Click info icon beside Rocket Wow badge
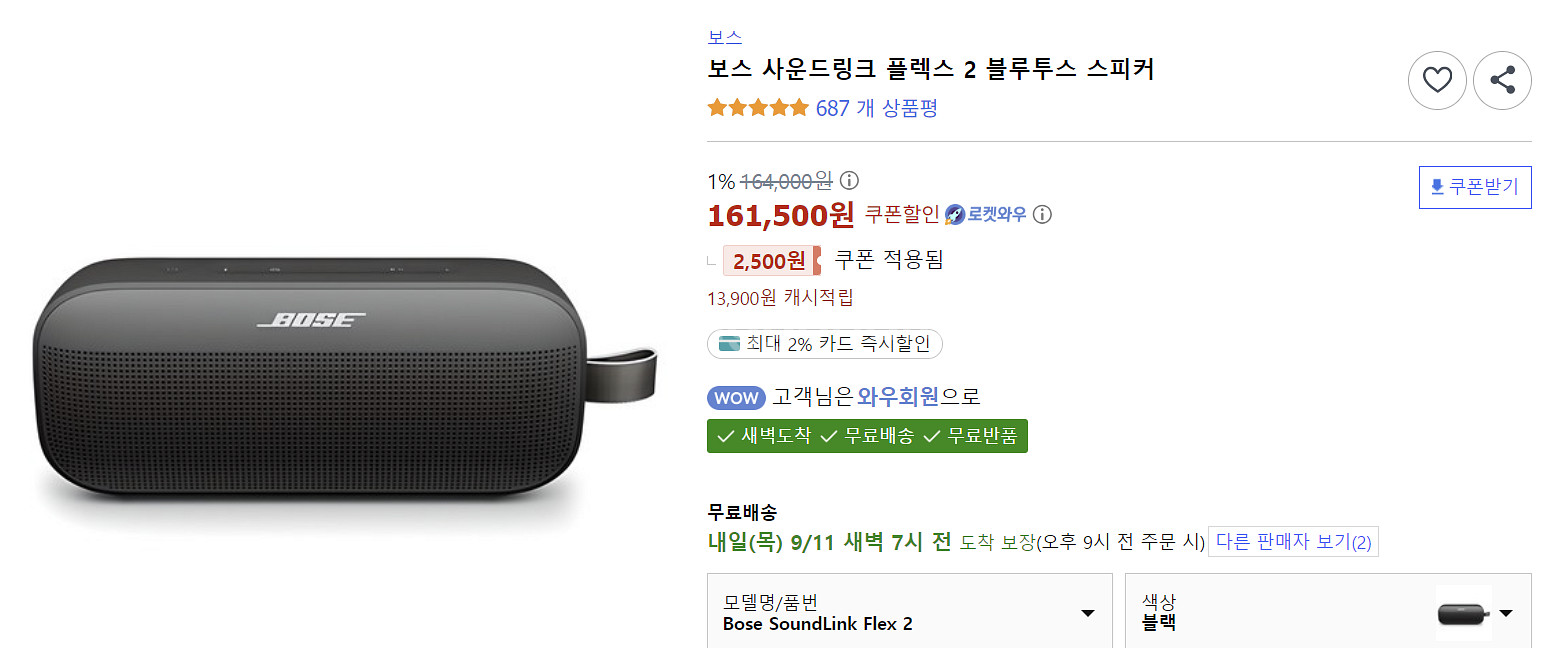1547x648 pixels. [1042, 214]
